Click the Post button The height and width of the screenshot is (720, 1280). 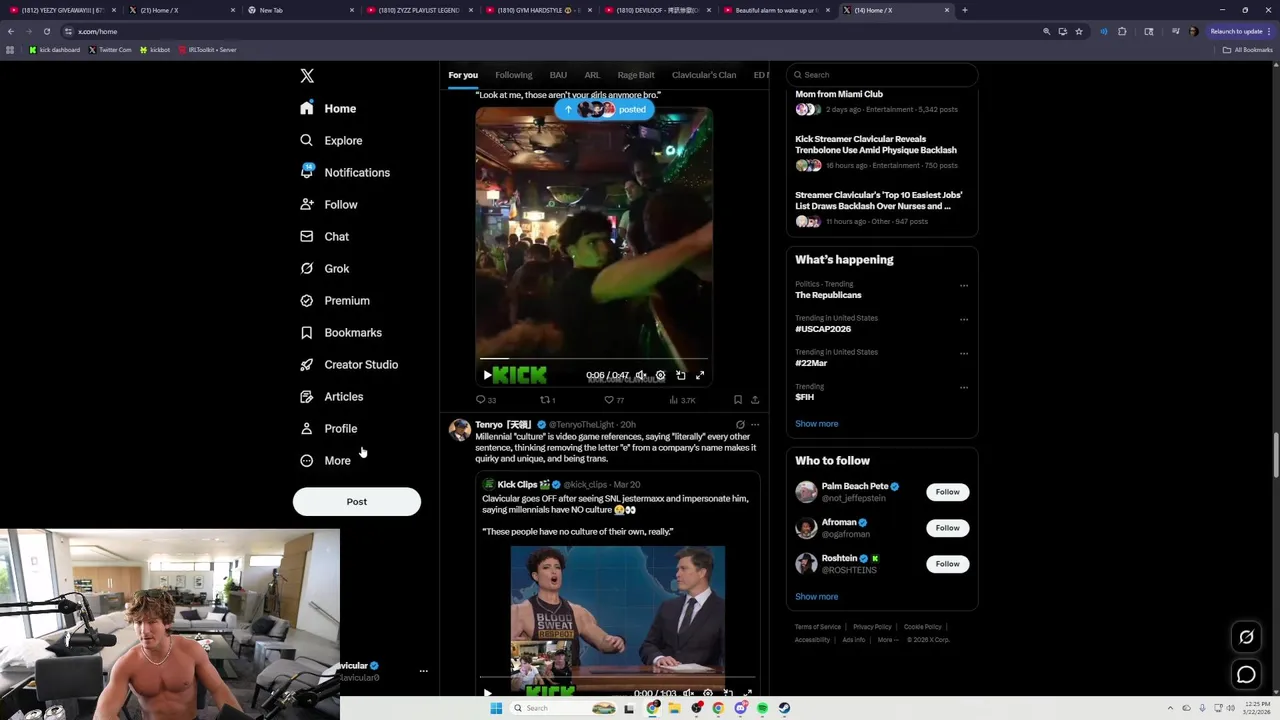(357, 501)
